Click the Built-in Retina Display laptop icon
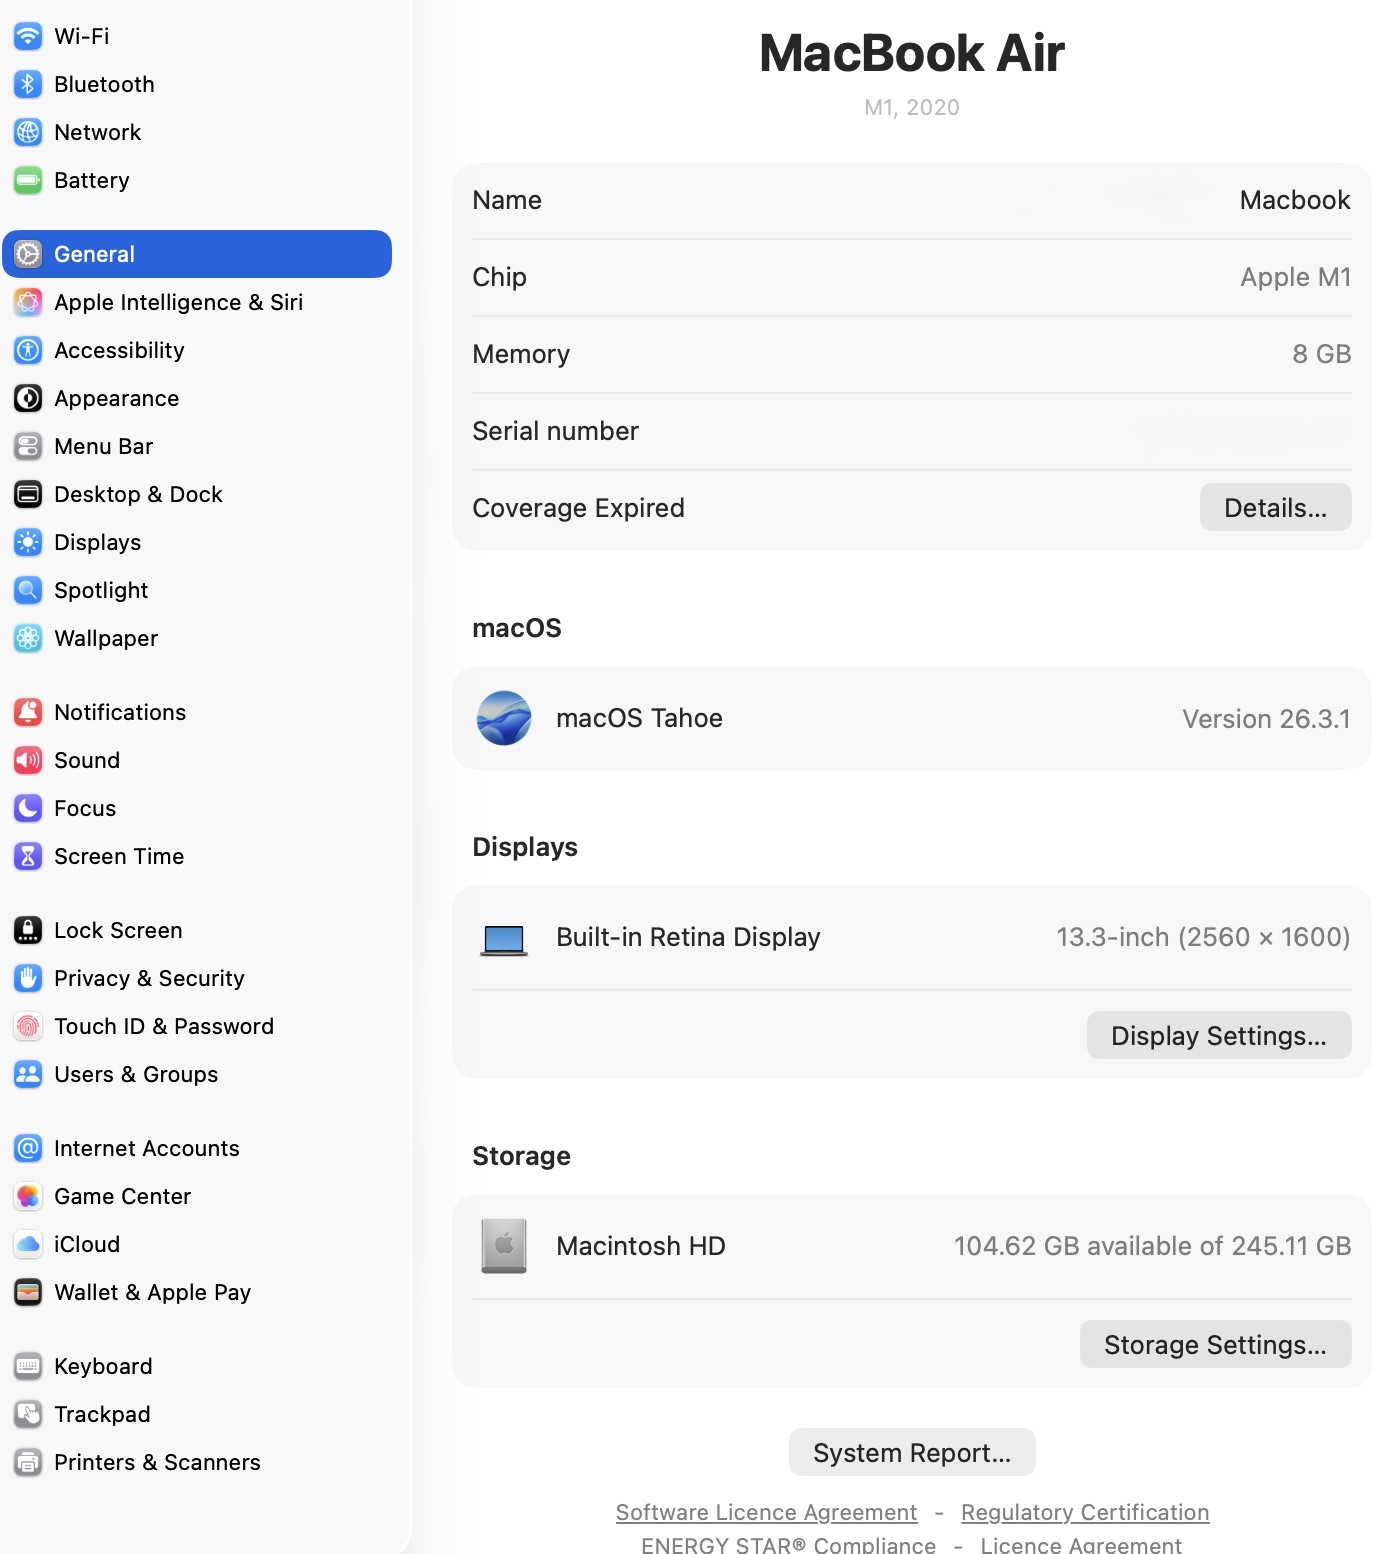The width and height of the screenshot is (1386, 1554). click(504, 940)
